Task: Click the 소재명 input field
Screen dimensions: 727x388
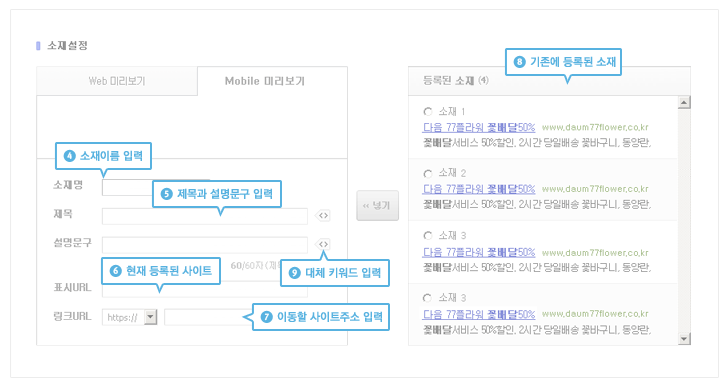Action: (x=128, y=187)
